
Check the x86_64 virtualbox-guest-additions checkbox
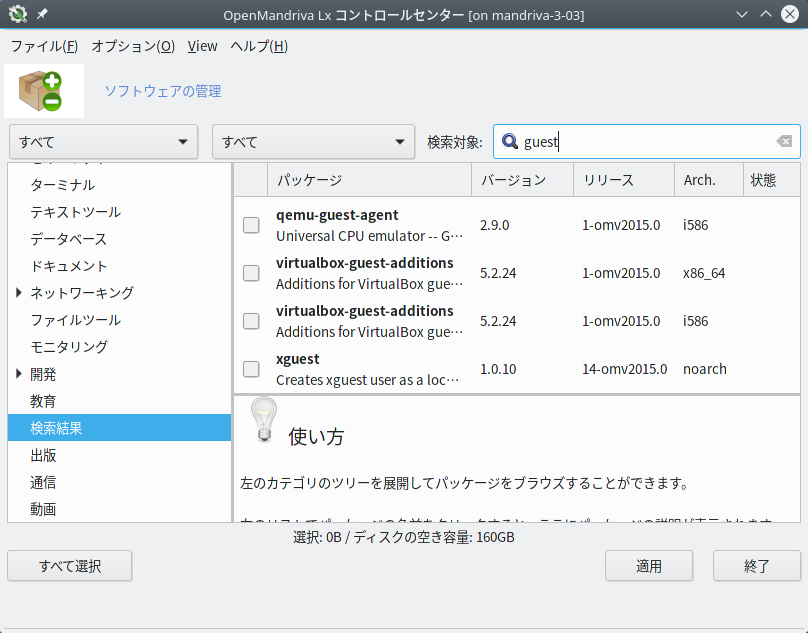251,273
